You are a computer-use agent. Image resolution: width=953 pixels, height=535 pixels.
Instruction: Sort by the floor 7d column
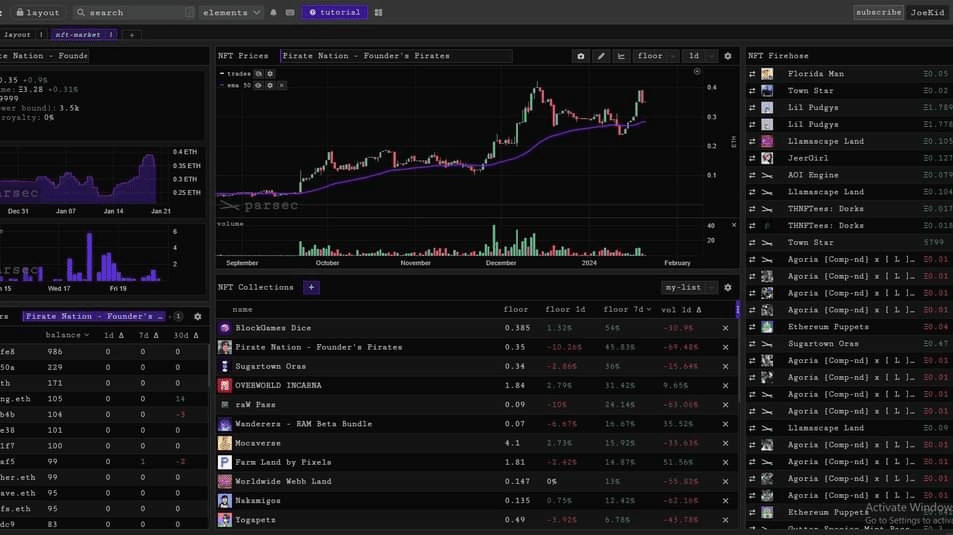point(627,309)
